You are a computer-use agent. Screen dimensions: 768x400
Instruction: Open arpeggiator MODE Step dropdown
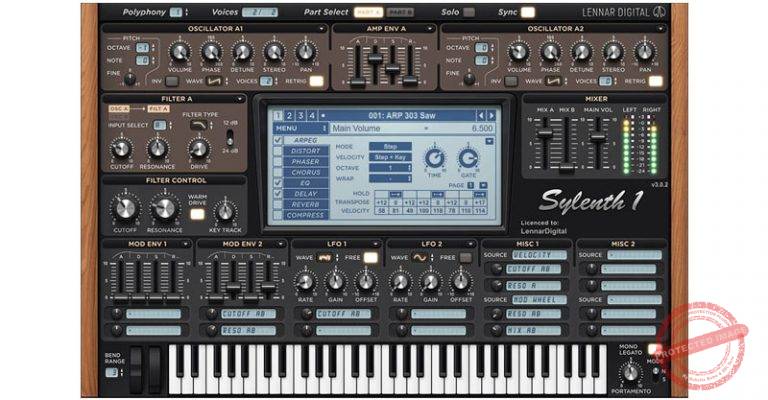(390, 146)
